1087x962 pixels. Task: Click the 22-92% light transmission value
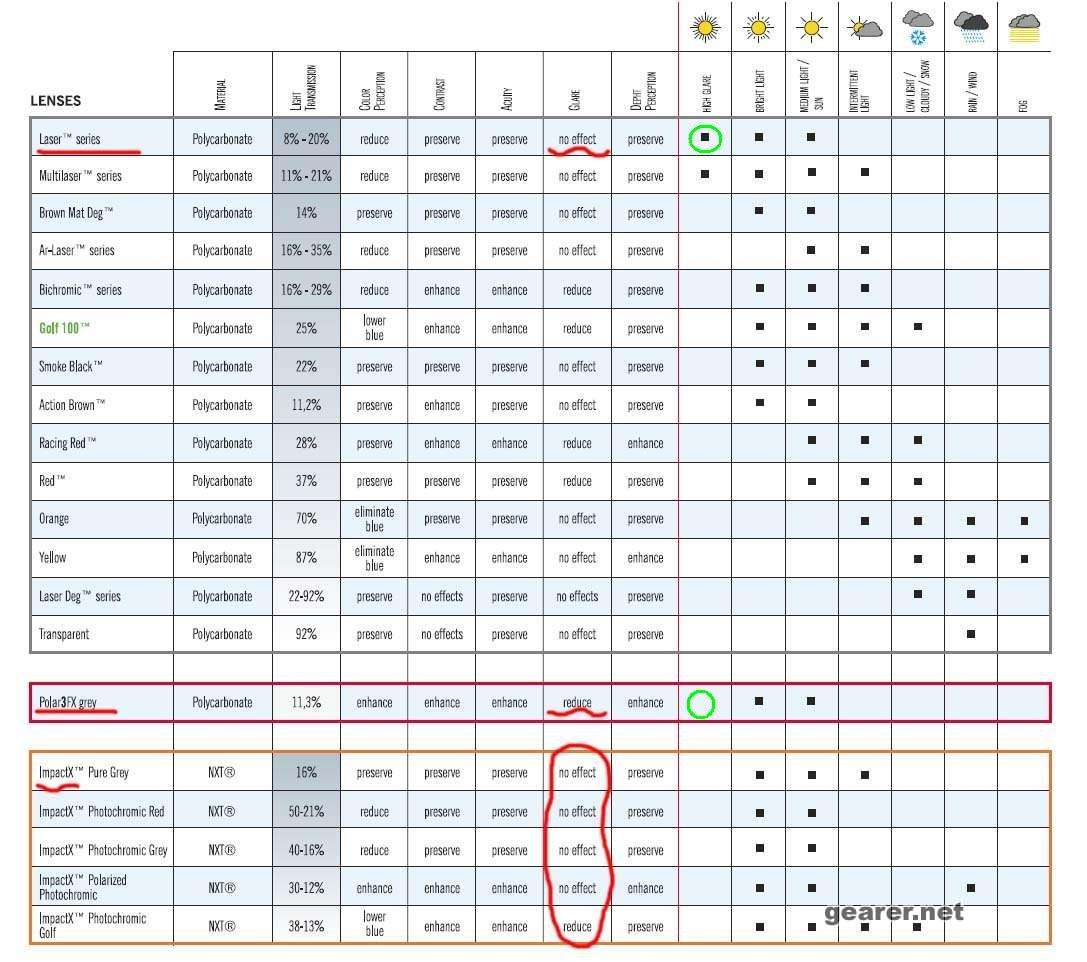pos(306,596)
